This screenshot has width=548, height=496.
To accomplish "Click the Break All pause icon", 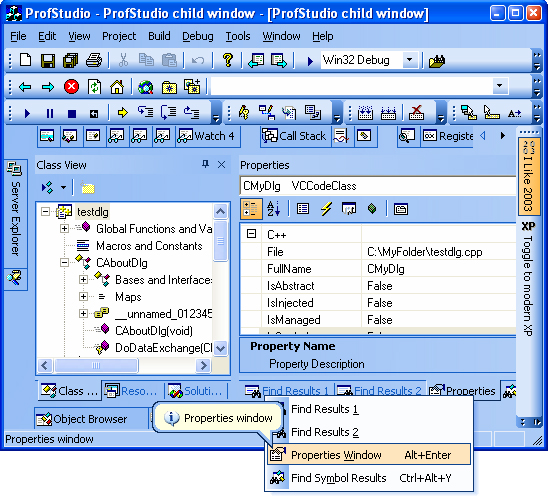I will [x=50, y=113].
